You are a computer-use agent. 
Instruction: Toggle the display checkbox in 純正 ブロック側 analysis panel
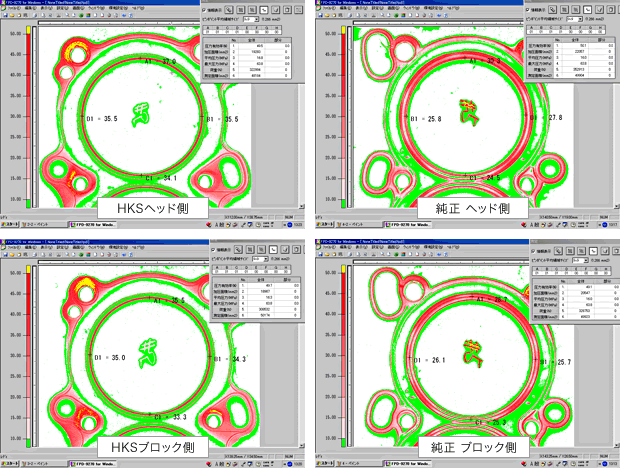(534, 251)
